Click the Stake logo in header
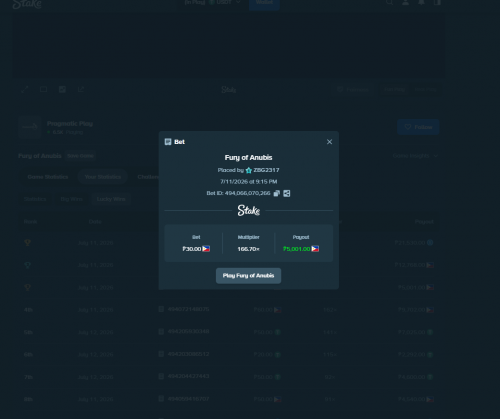Image resolution: width=500 pixels, height=419 pixels. click(x=27, y=4)
